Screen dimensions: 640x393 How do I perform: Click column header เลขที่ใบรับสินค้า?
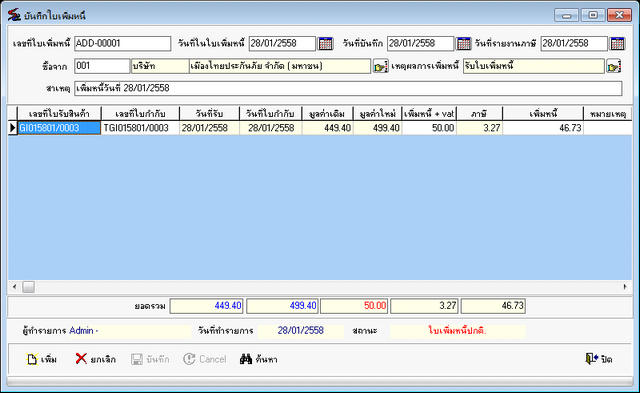[x=59, y=113]
